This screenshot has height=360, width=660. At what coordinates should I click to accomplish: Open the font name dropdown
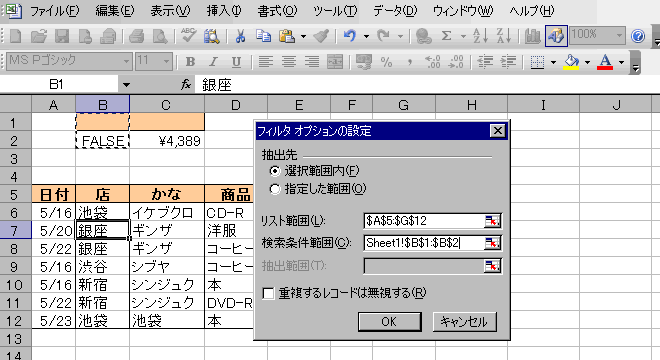[126, 62]
